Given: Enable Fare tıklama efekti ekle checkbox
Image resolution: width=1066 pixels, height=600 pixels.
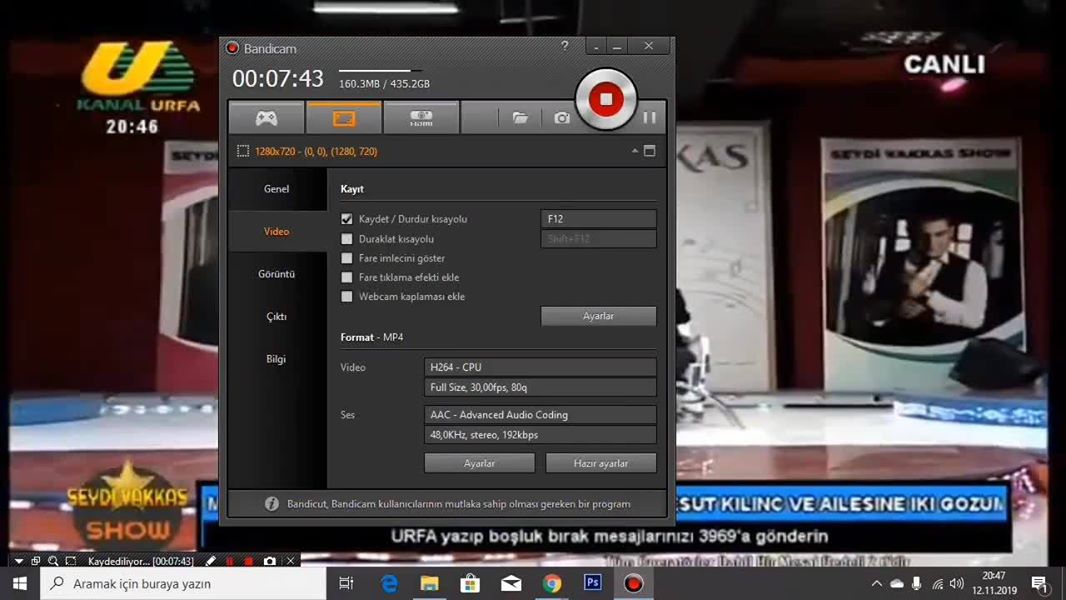Looking at the screenshot, I should [347, 277].
